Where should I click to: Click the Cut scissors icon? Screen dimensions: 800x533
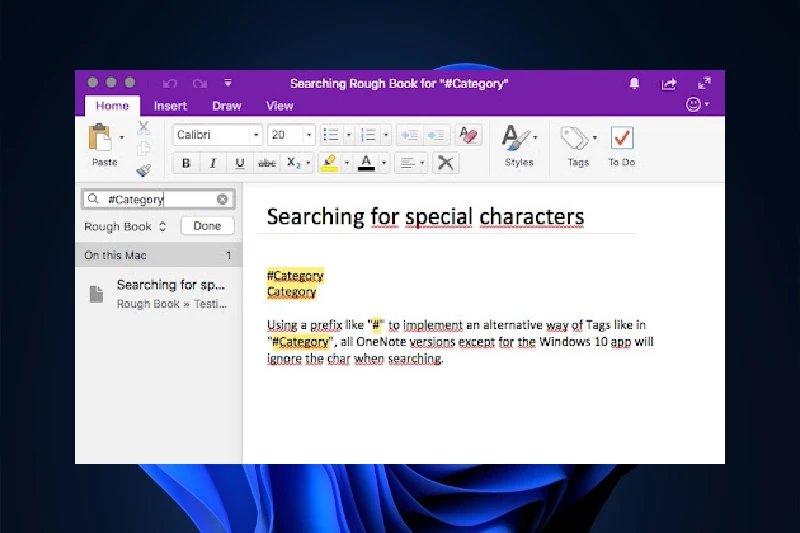[143, 128]
